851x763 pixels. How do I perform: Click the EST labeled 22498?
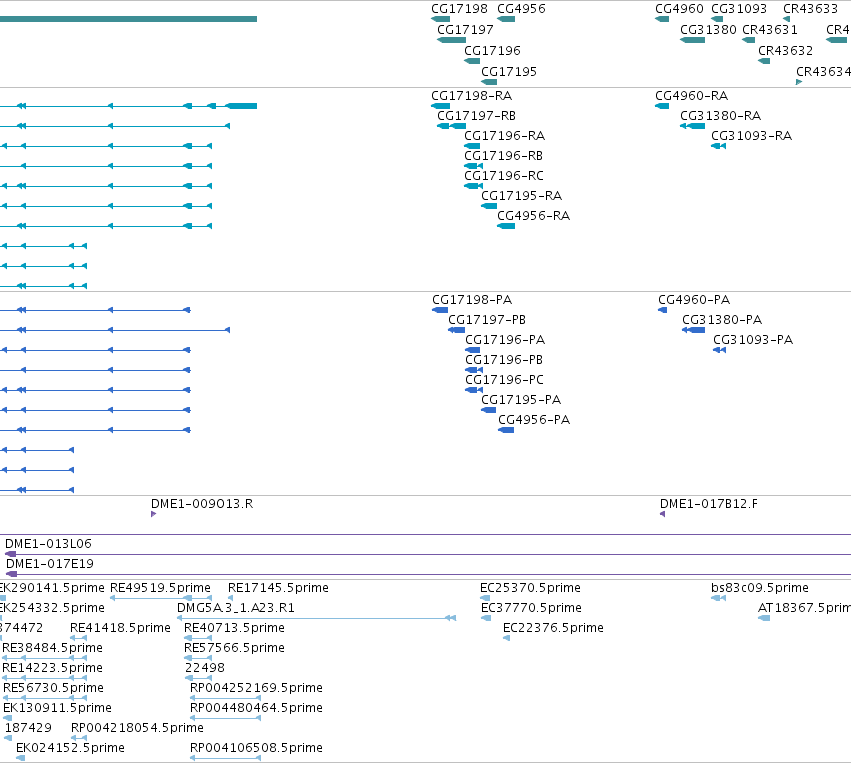click(x=205, y=667)
